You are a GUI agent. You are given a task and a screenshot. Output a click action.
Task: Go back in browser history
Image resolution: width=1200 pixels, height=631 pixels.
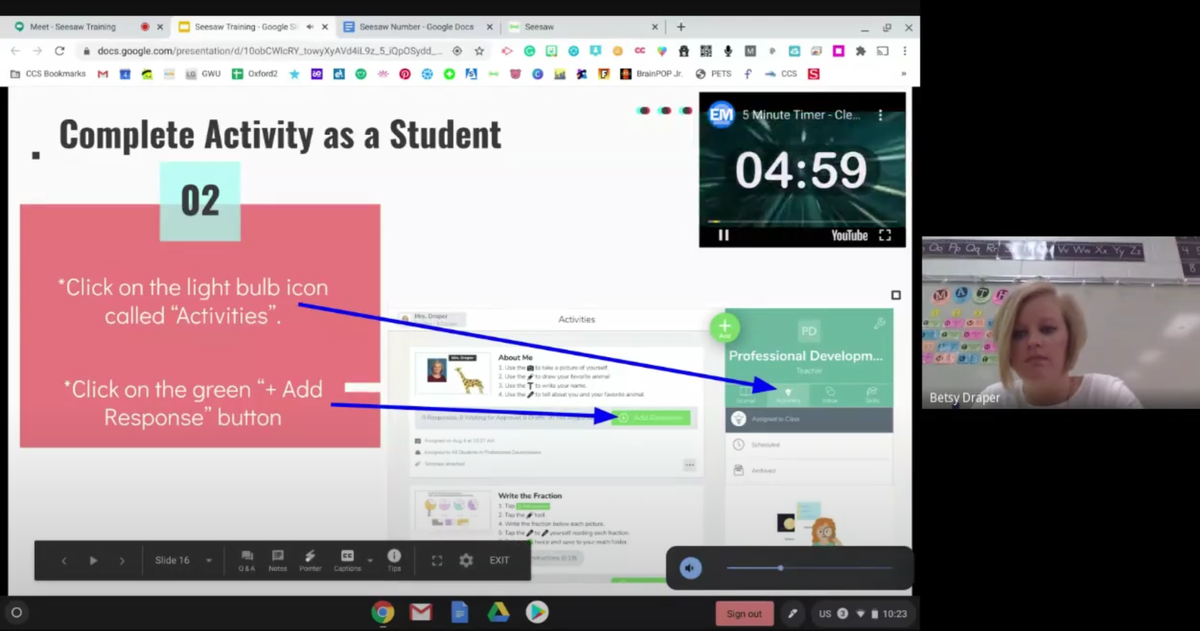click(15, 50)
